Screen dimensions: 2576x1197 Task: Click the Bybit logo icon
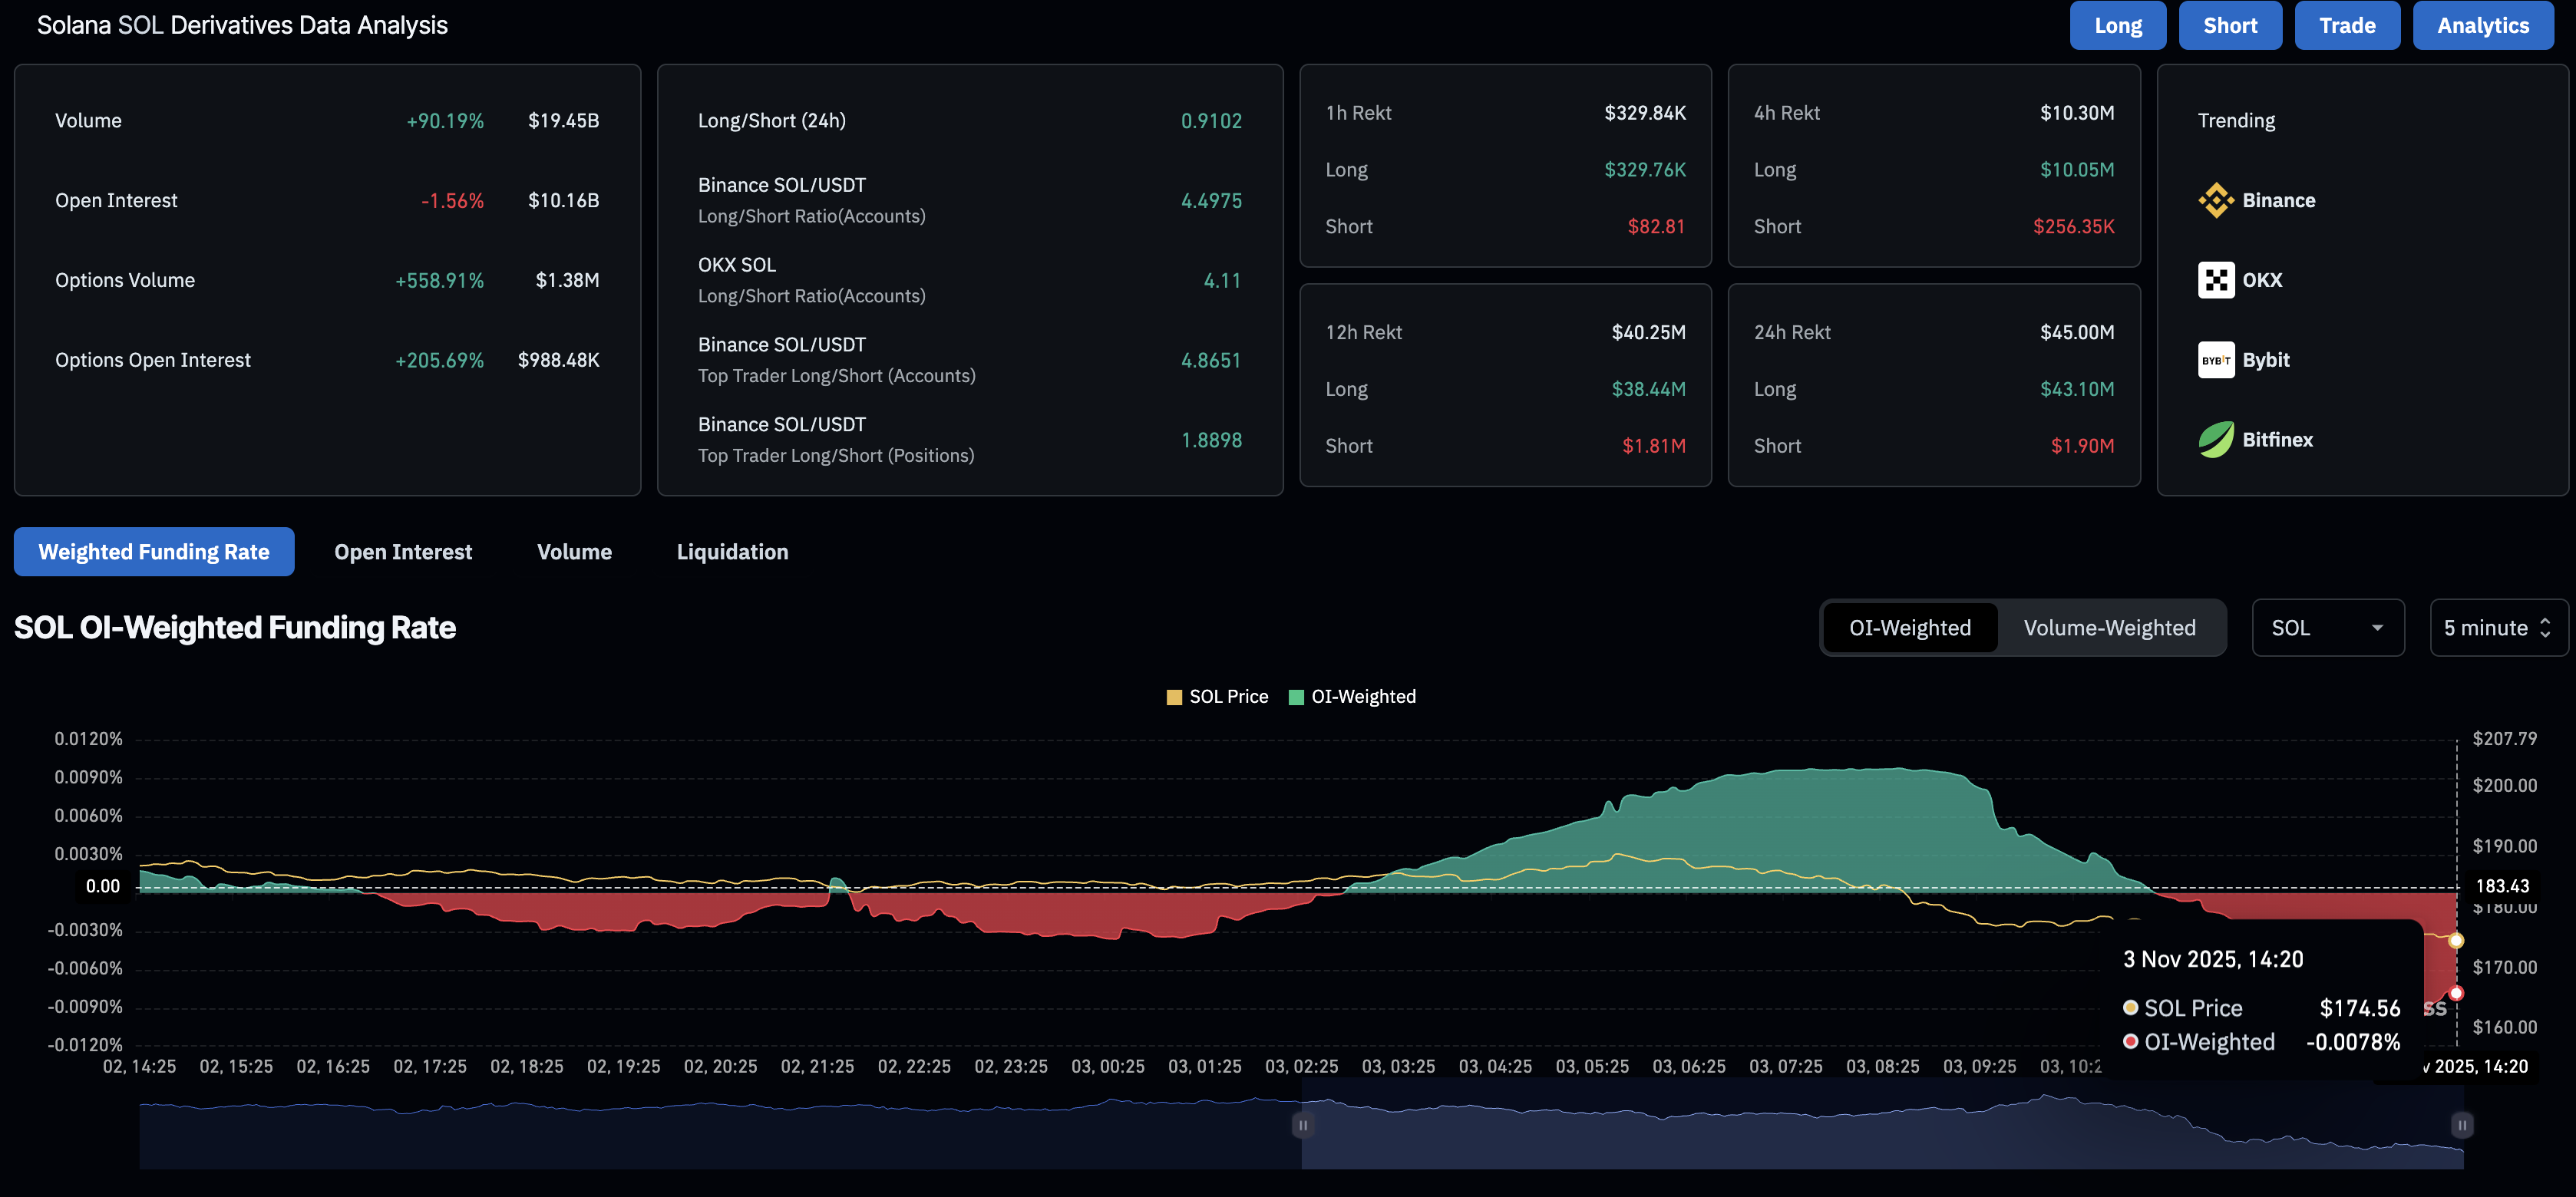[x=2215, y=360]
